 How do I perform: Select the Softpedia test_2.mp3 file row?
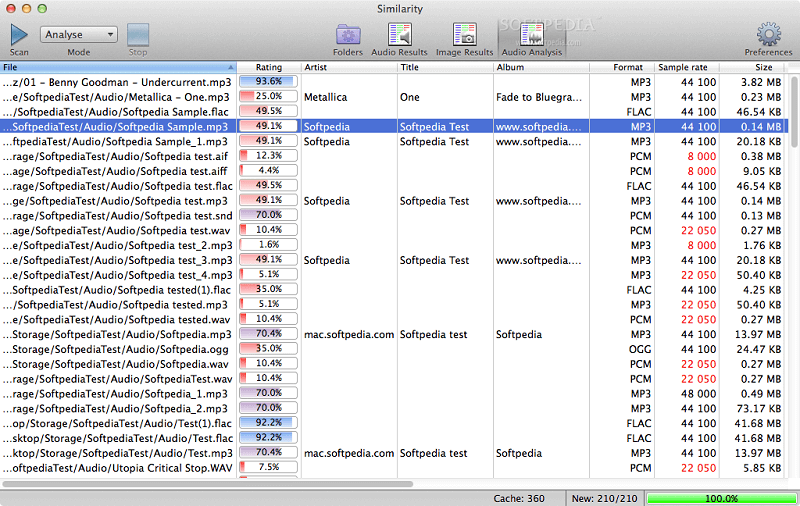394,245
